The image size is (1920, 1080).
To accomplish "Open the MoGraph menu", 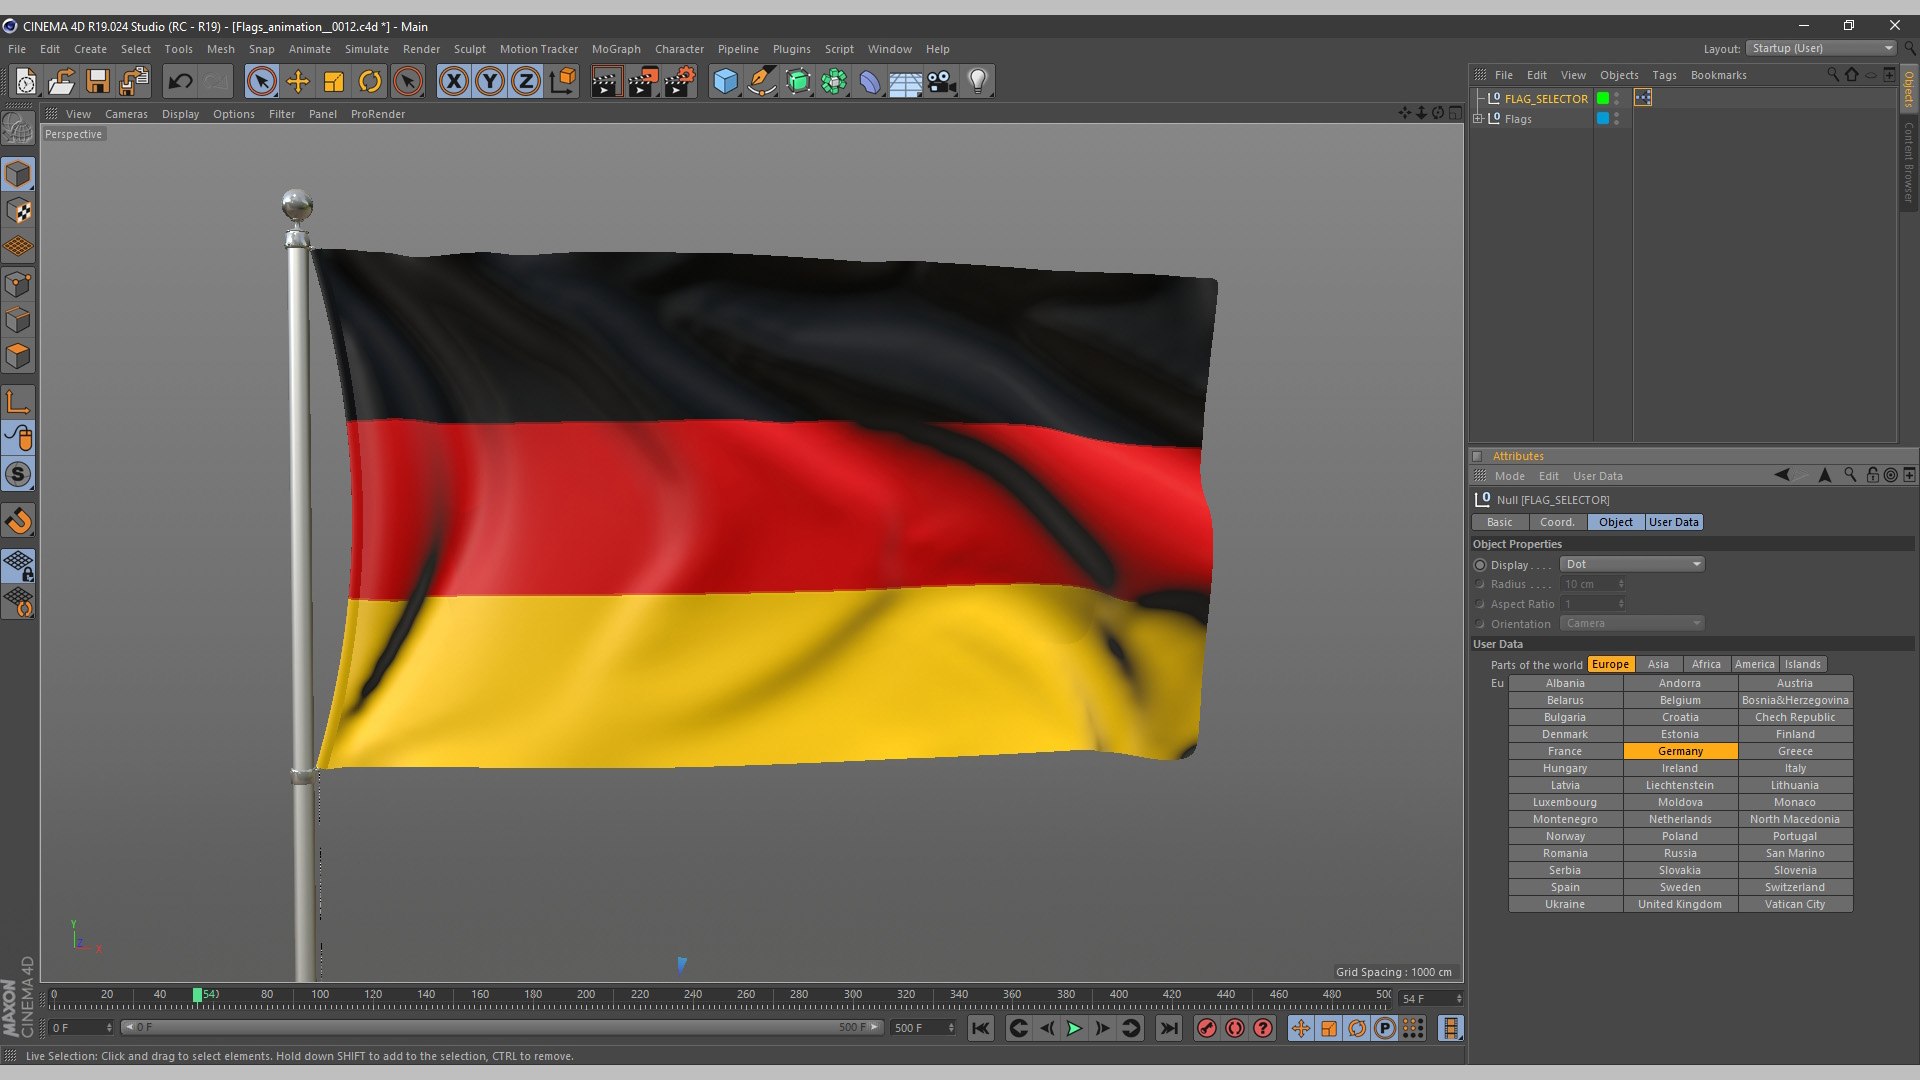I will (x=616, y=49).
